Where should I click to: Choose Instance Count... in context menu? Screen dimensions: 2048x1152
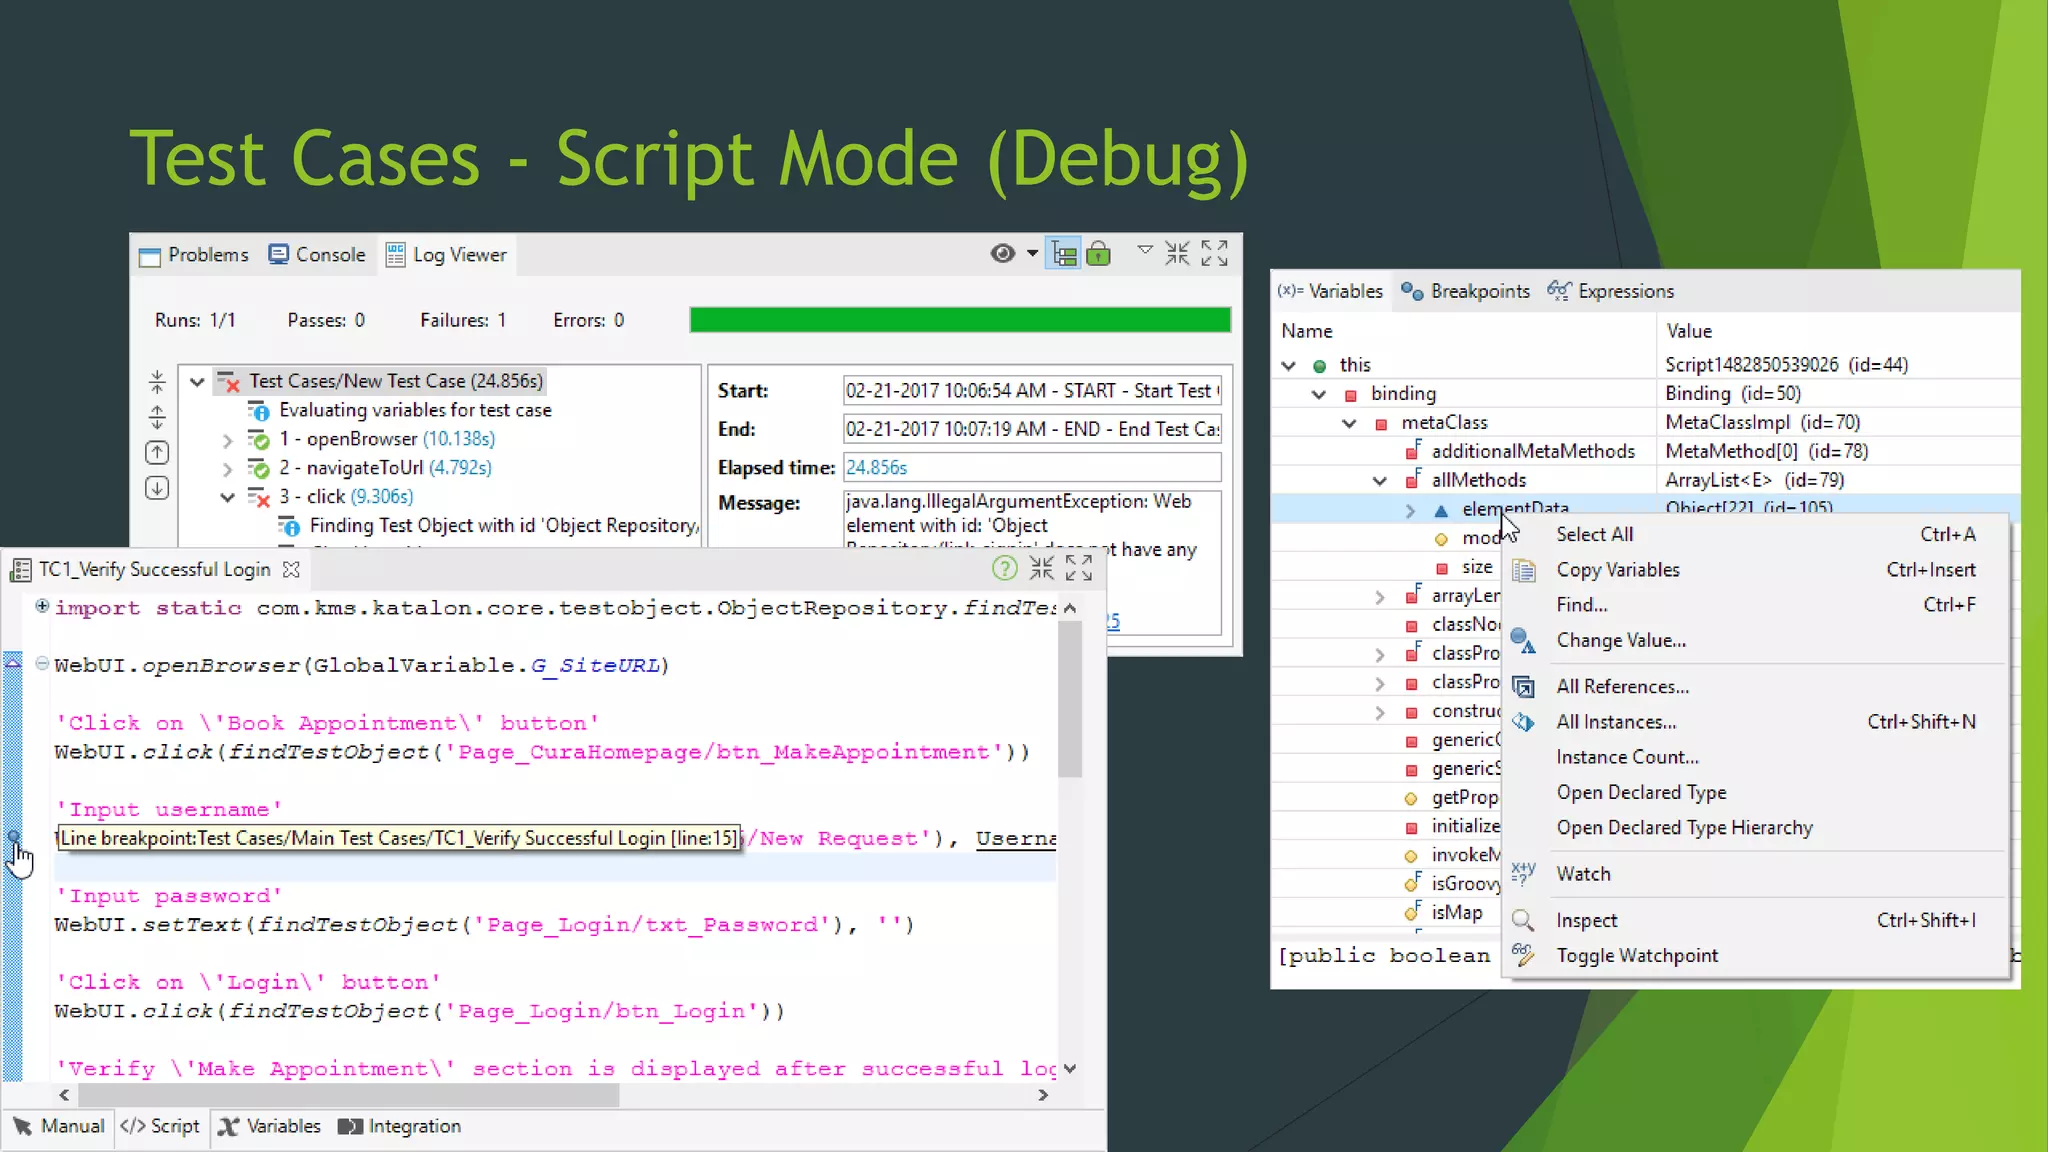[x=1758, y=758]
